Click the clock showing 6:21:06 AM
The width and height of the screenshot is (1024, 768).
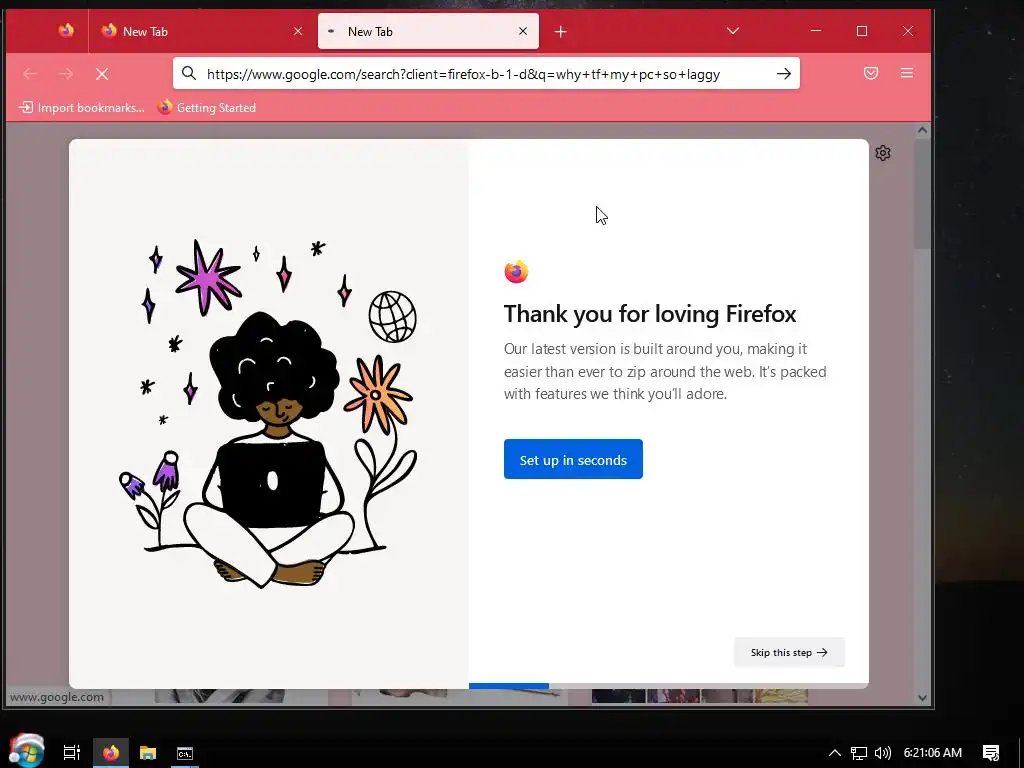933,753
